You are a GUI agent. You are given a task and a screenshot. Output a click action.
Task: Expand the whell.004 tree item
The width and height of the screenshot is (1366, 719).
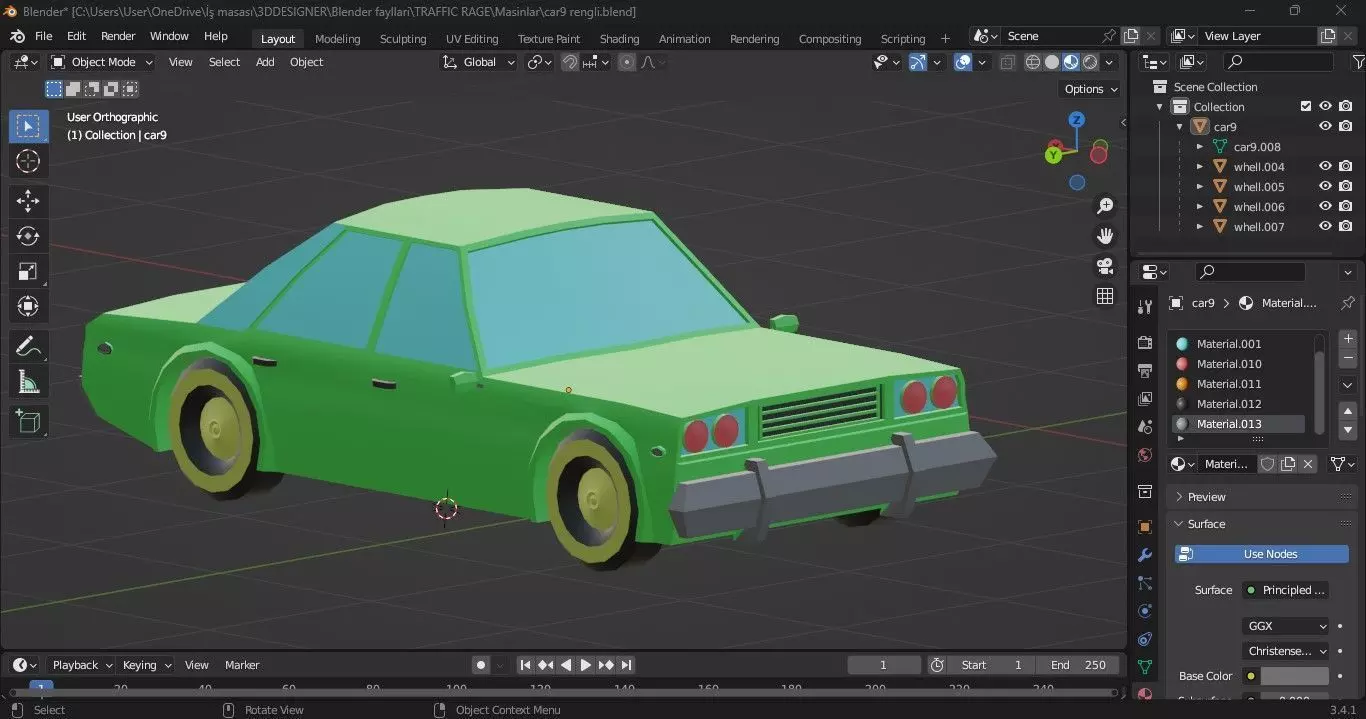pyautogui.click(x=1200, y=167)
